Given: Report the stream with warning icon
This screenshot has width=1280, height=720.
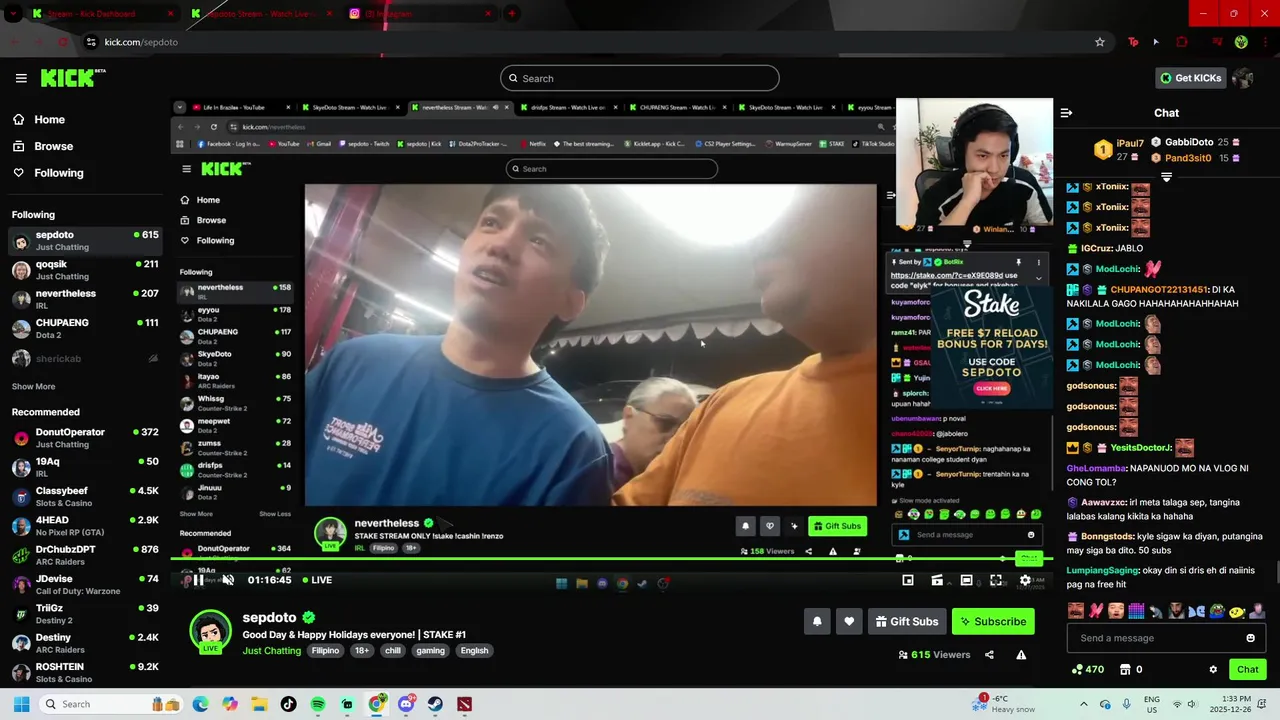Looking at the screenshot, I should coord(1021,655).
